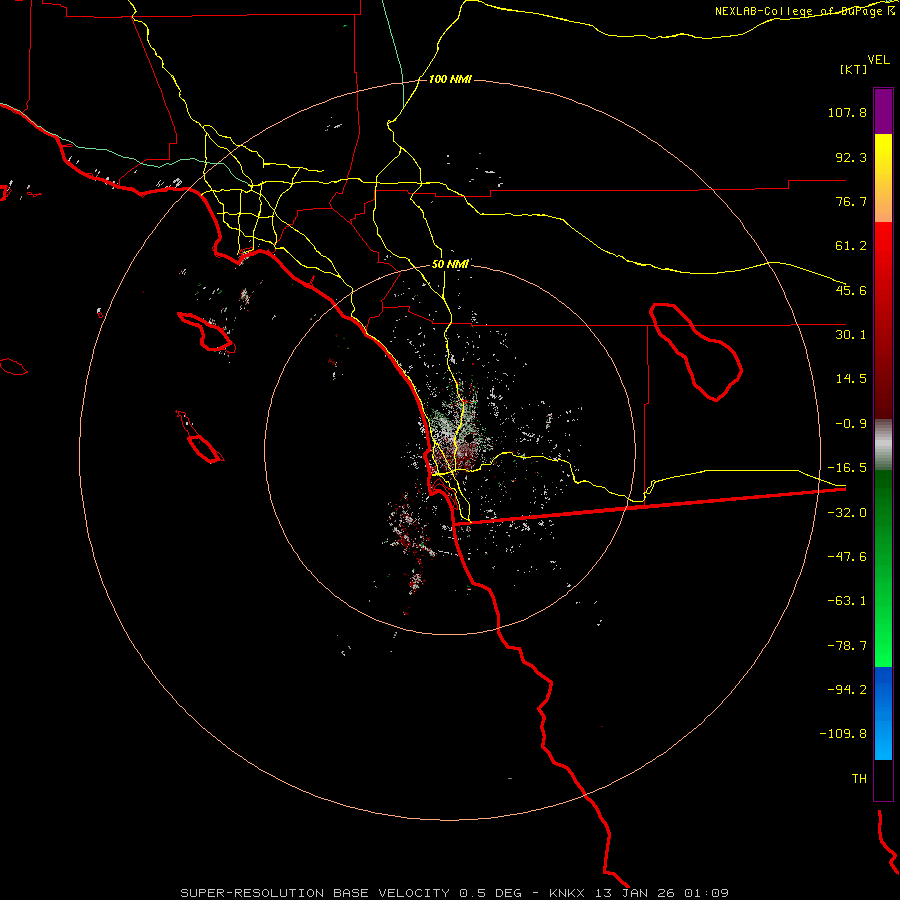The image size is (900, 900).
Task: Click the 13 JAN 26 01:09 timestamp
Action: [662, 893]
